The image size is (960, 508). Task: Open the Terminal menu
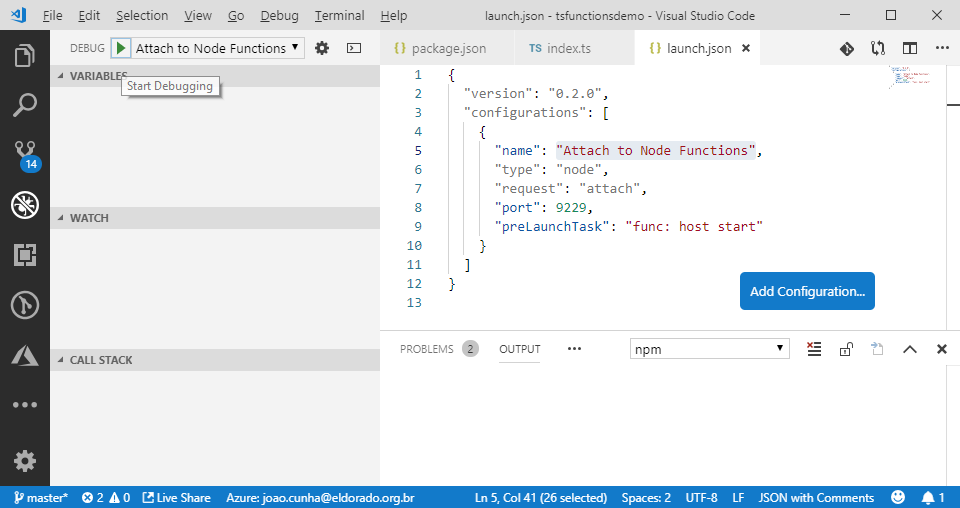(339, 15)
